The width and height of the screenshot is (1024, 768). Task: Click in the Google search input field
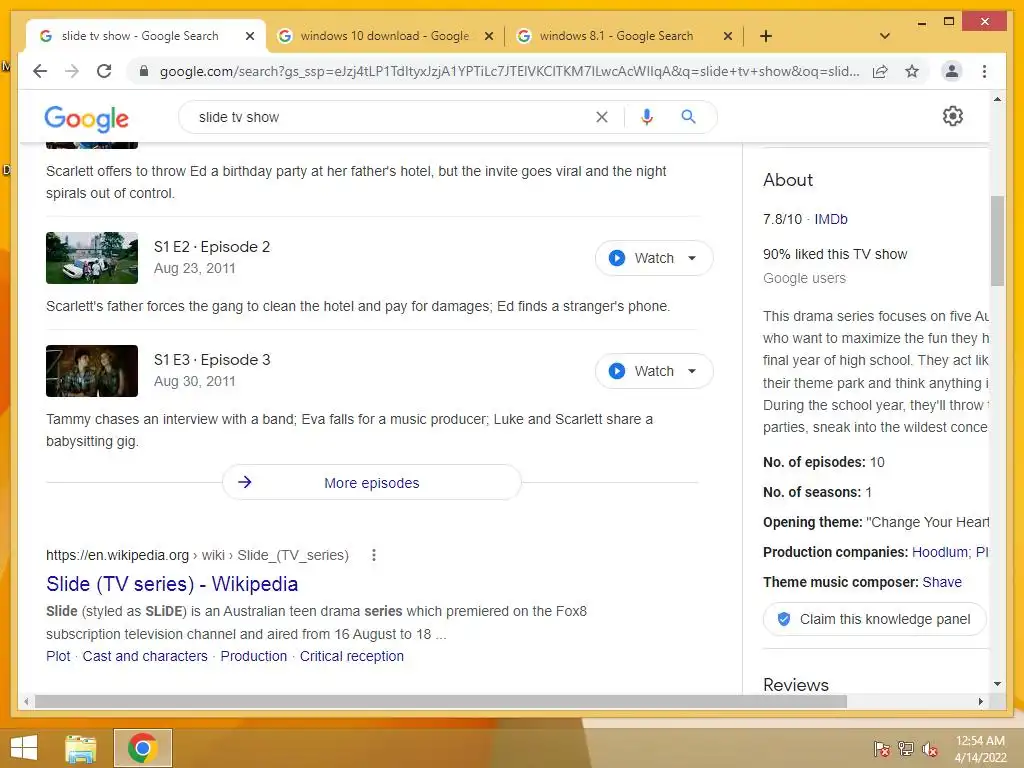(392, 117)
